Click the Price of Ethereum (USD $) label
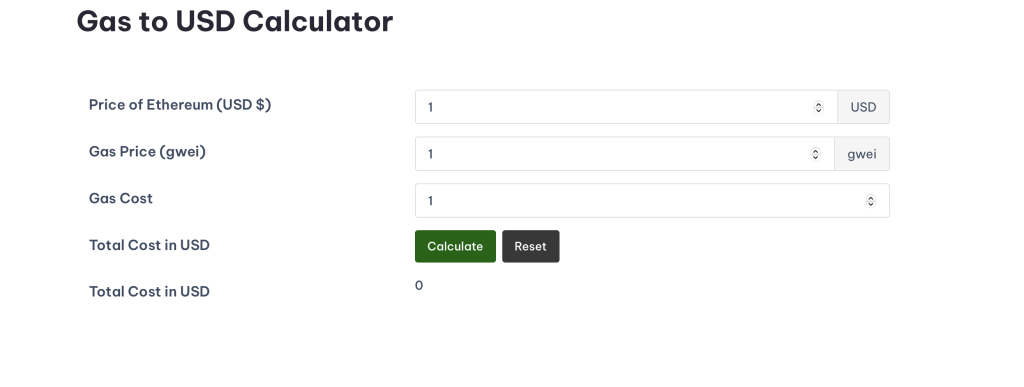 click(180, 105)
